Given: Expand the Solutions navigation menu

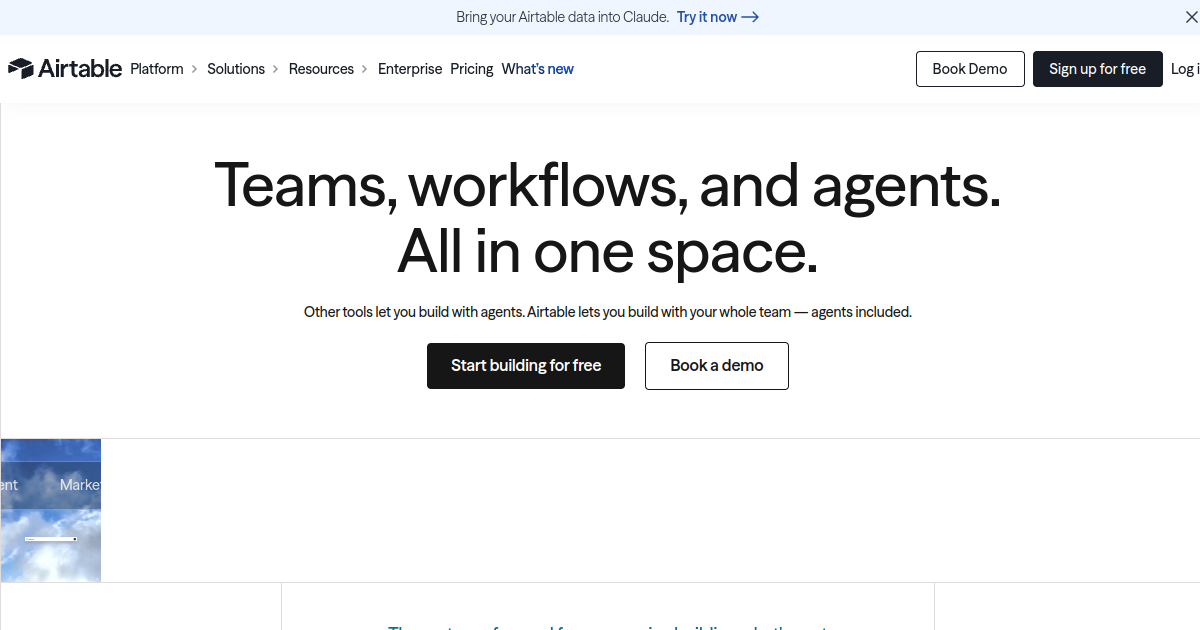Looking at the screenshot, I should (243, 69).
